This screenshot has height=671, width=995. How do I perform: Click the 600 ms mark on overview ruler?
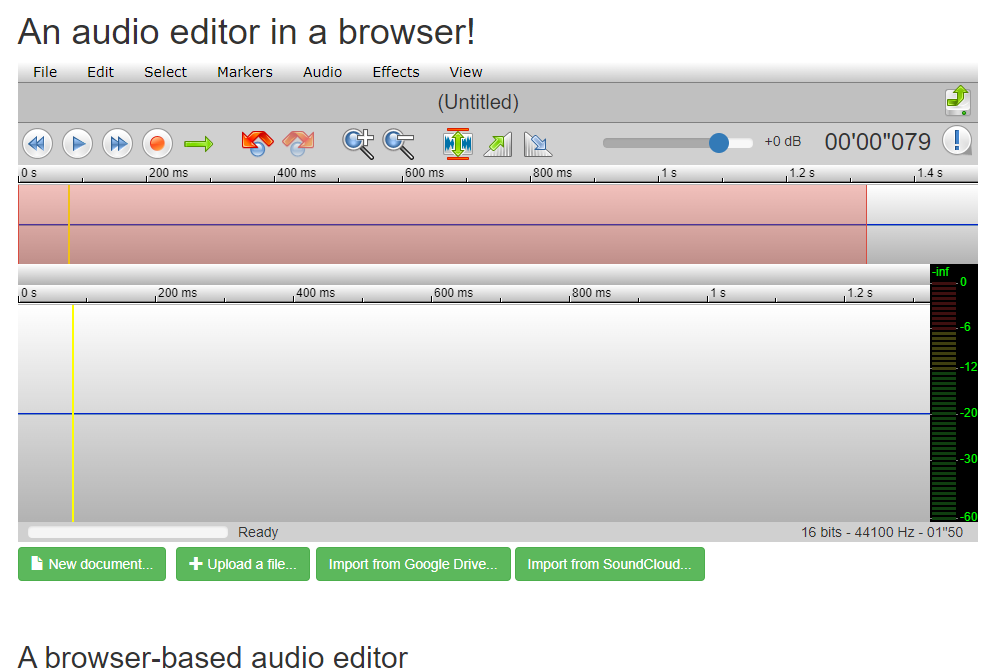[424, 173]
